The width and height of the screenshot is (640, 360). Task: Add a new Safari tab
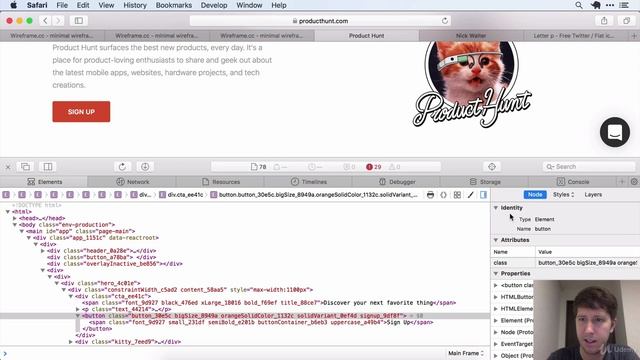pyautogui.click(x=634, y=36)
